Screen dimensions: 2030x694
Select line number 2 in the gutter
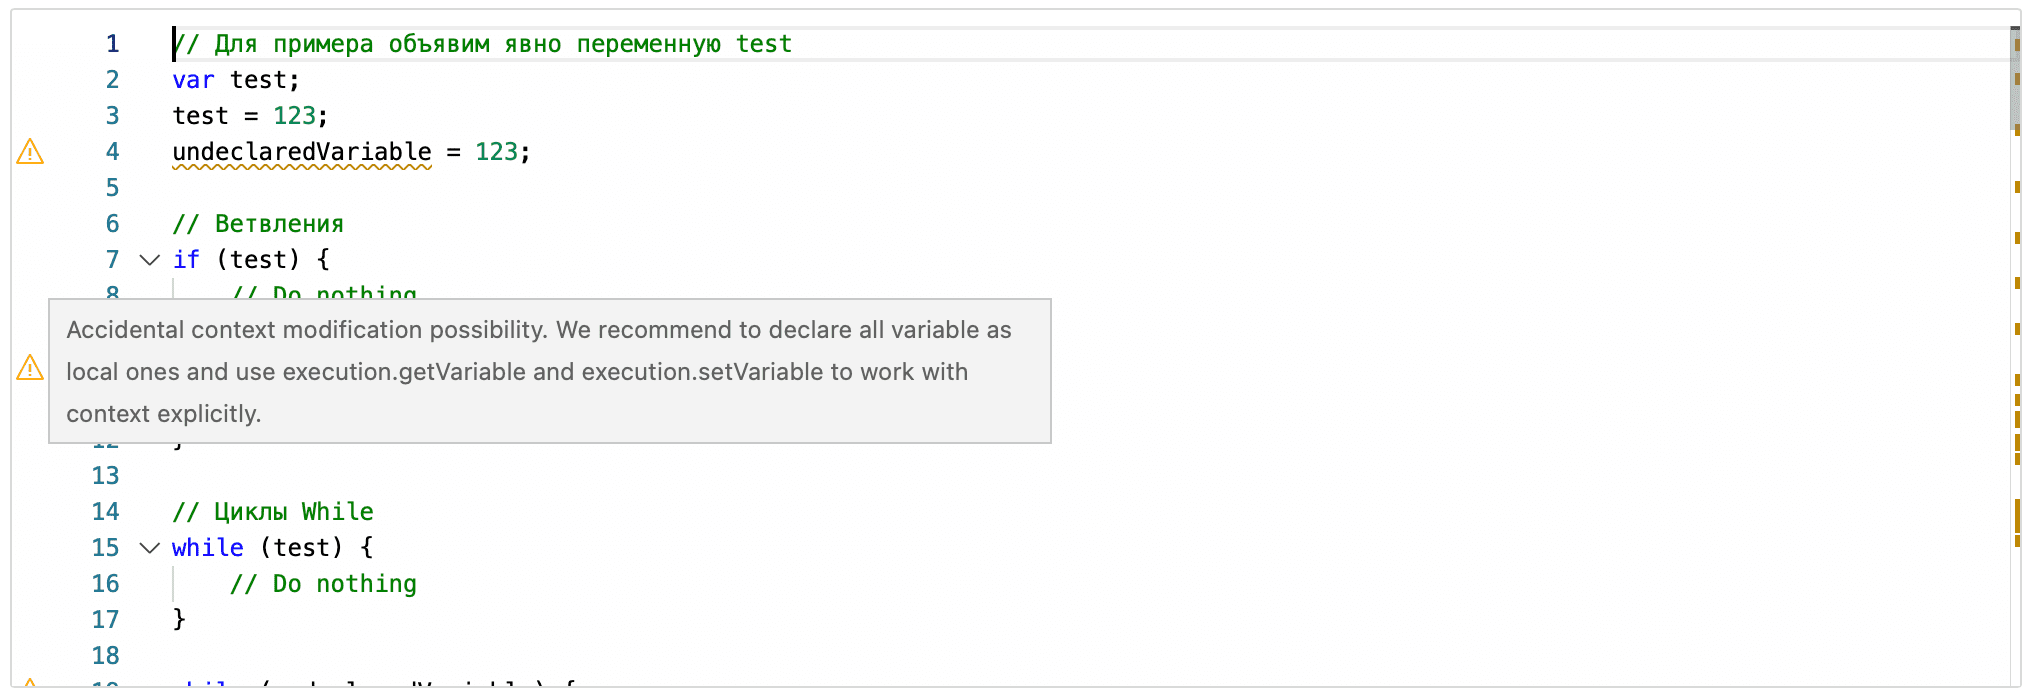112,80
